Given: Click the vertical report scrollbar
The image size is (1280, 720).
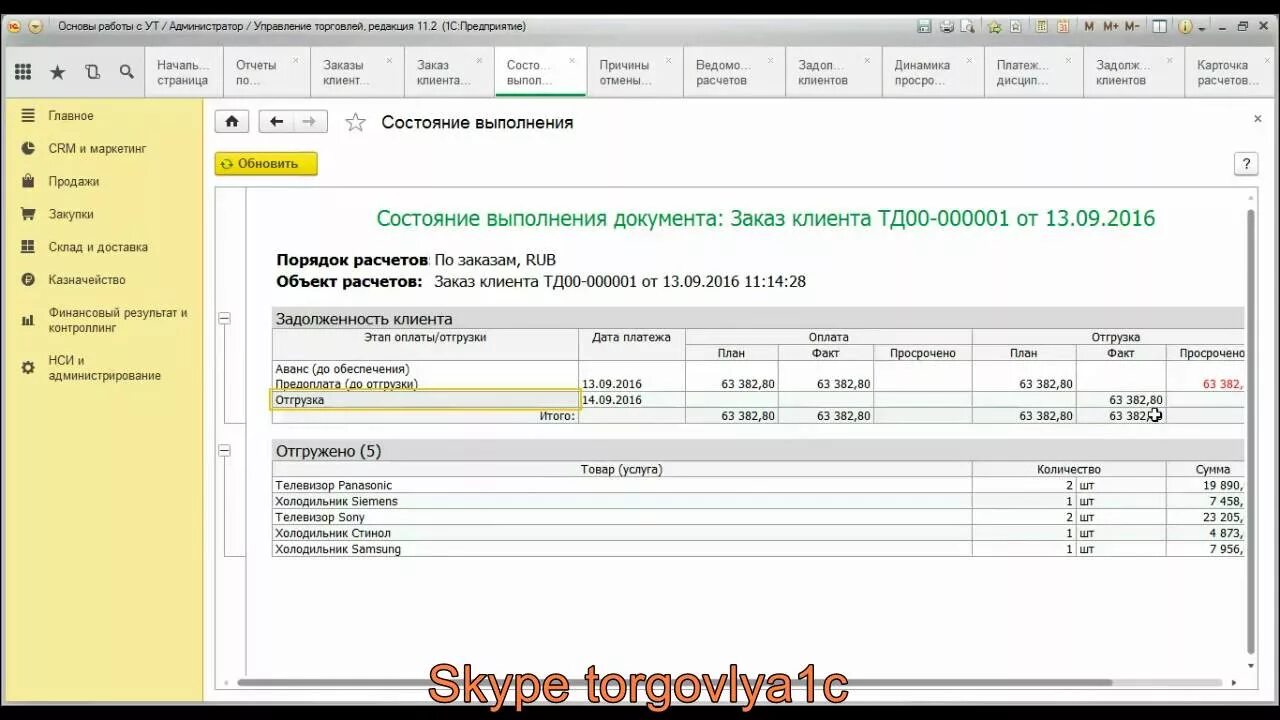Looking at the screenshot, I should (x=1250, y=430).
